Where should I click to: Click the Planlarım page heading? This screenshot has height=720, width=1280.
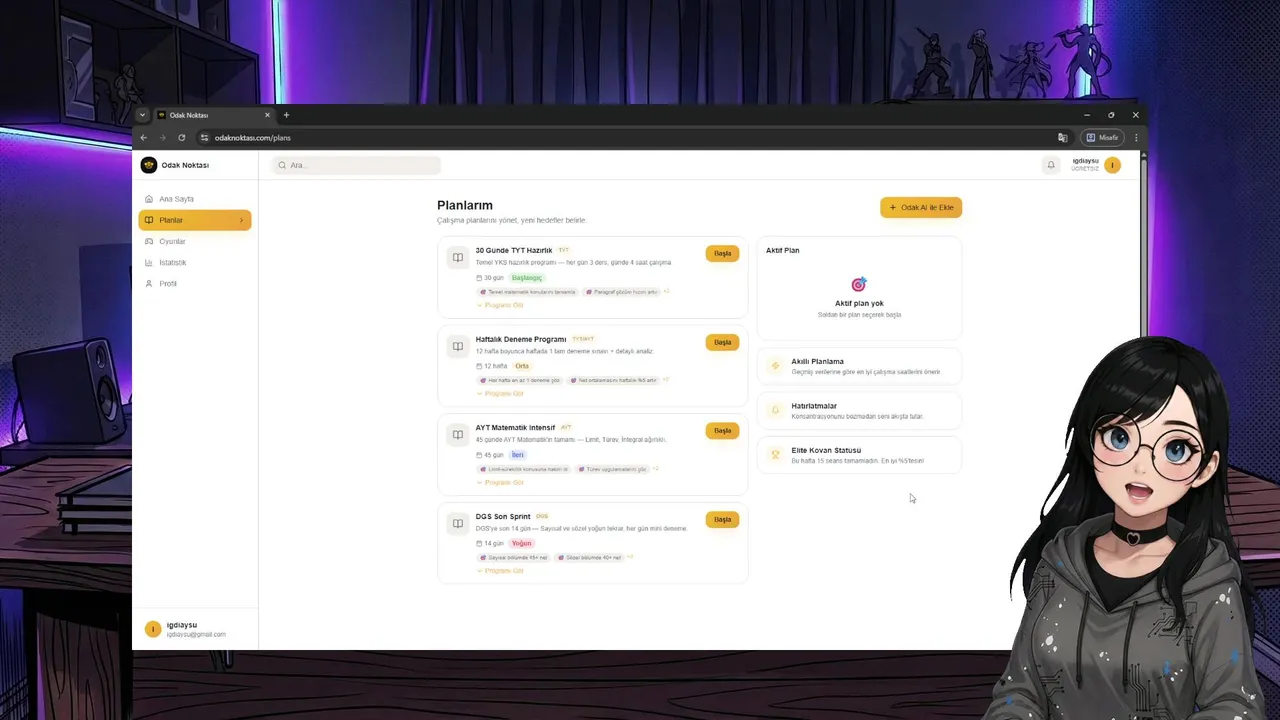coord(465,205)
